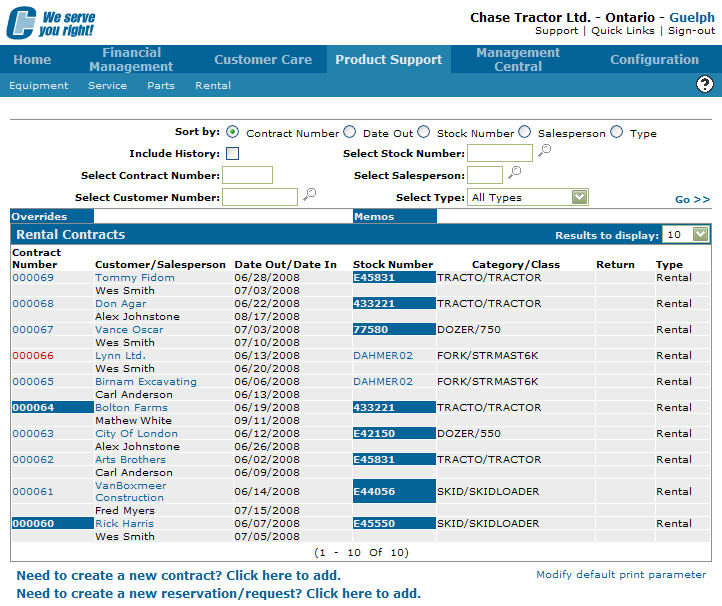Focus Select Contract Number field

247,175
